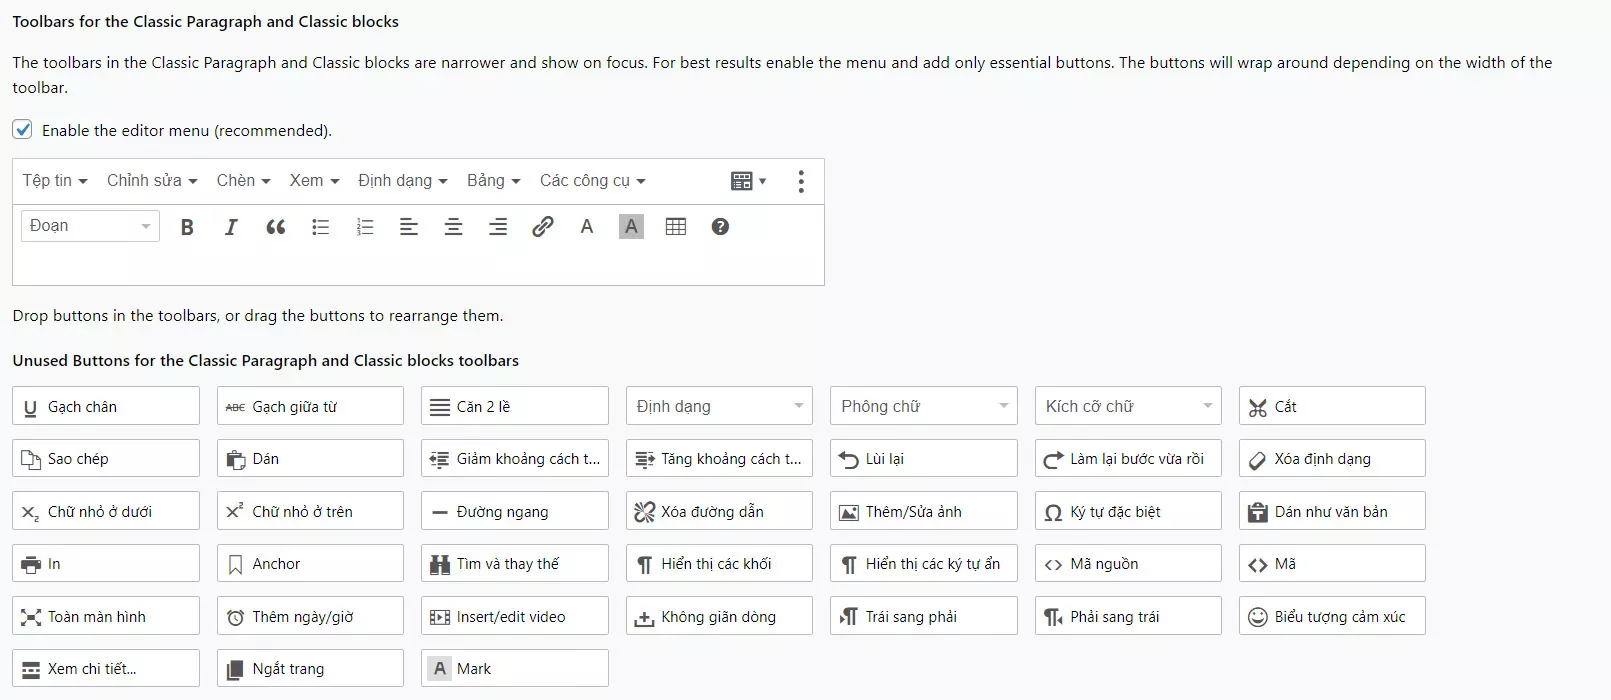Click the help question mark icon

point(720,227)
